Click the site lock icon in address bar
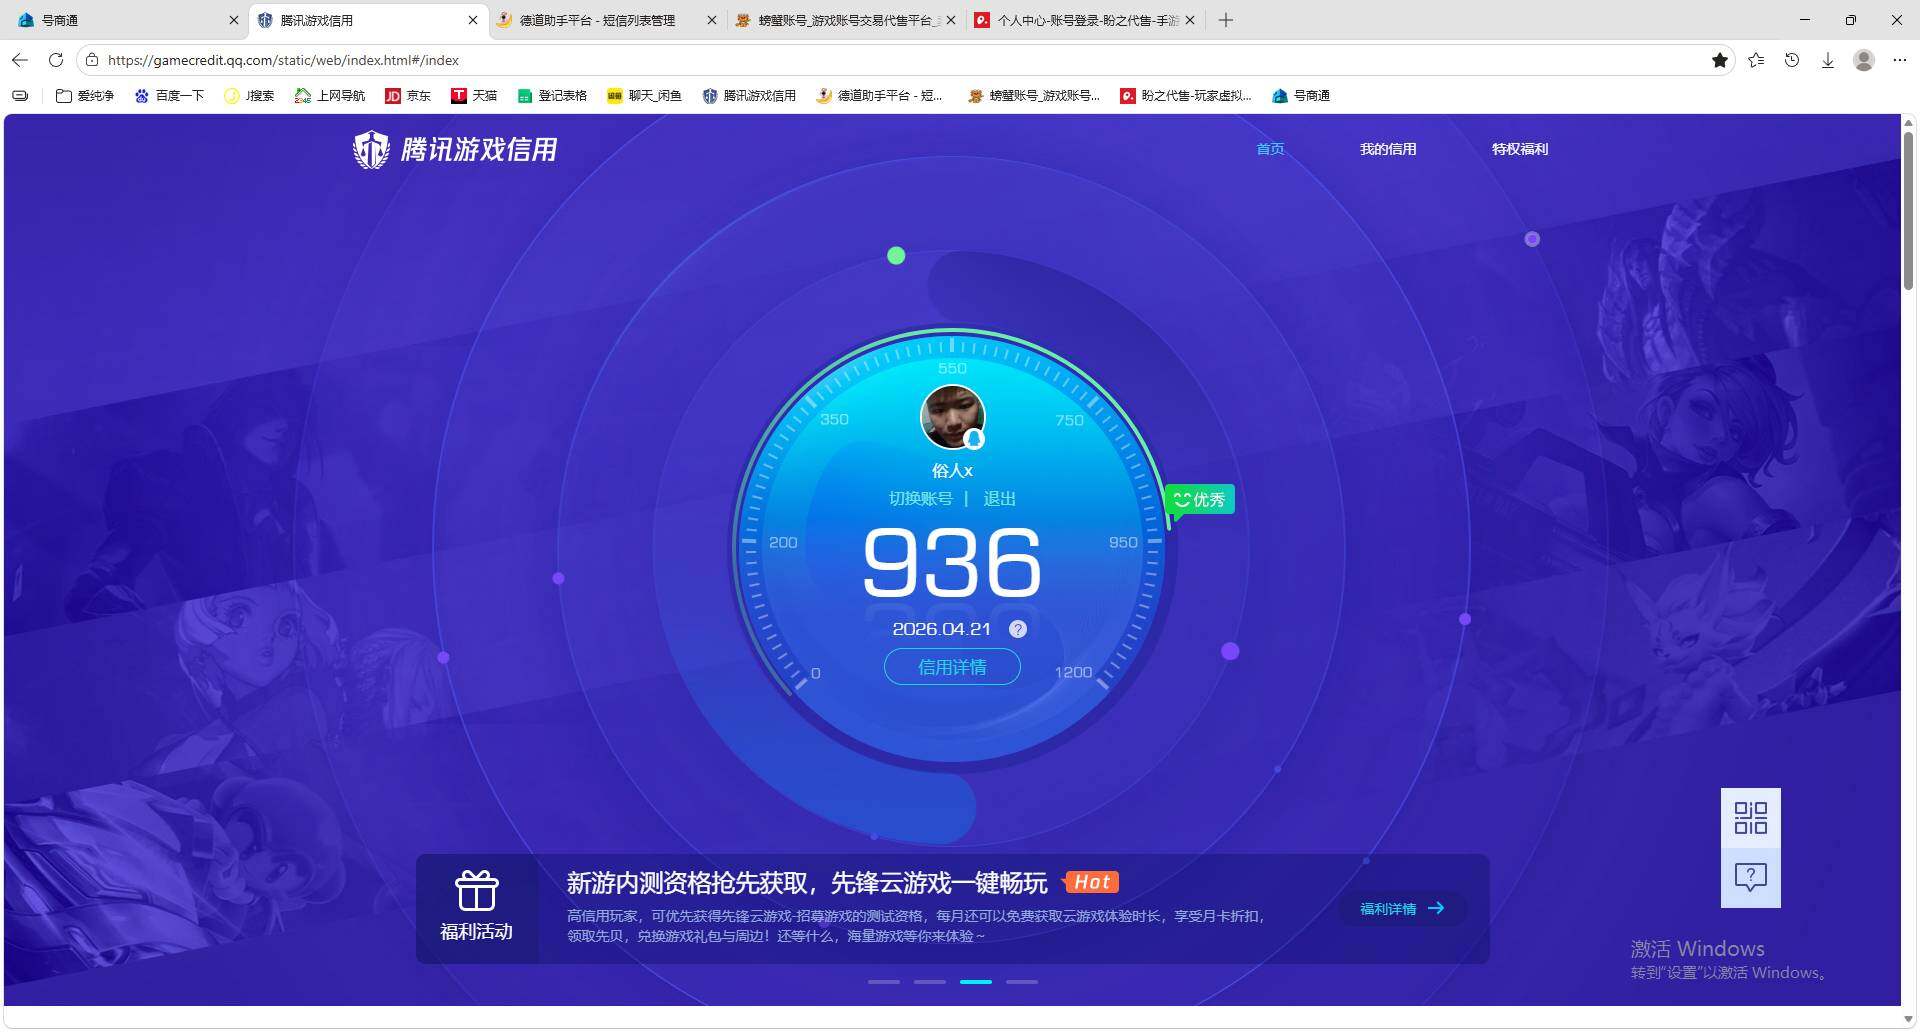The image size is (1920, 1032). (x=92, y=60)
